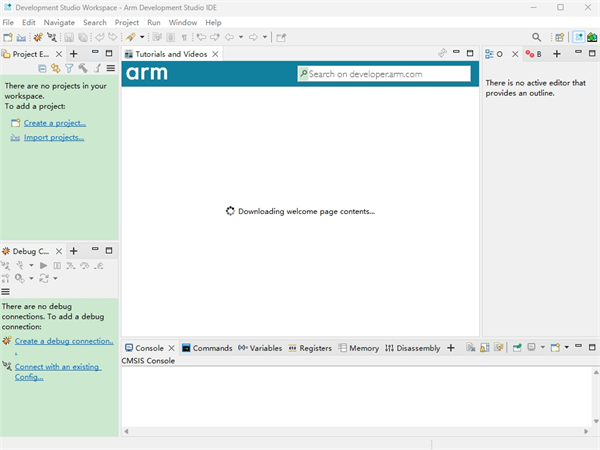Toggle the show whitespace pilcrow icon
Screen dimensions: 600x450
[x=184, y=38]
